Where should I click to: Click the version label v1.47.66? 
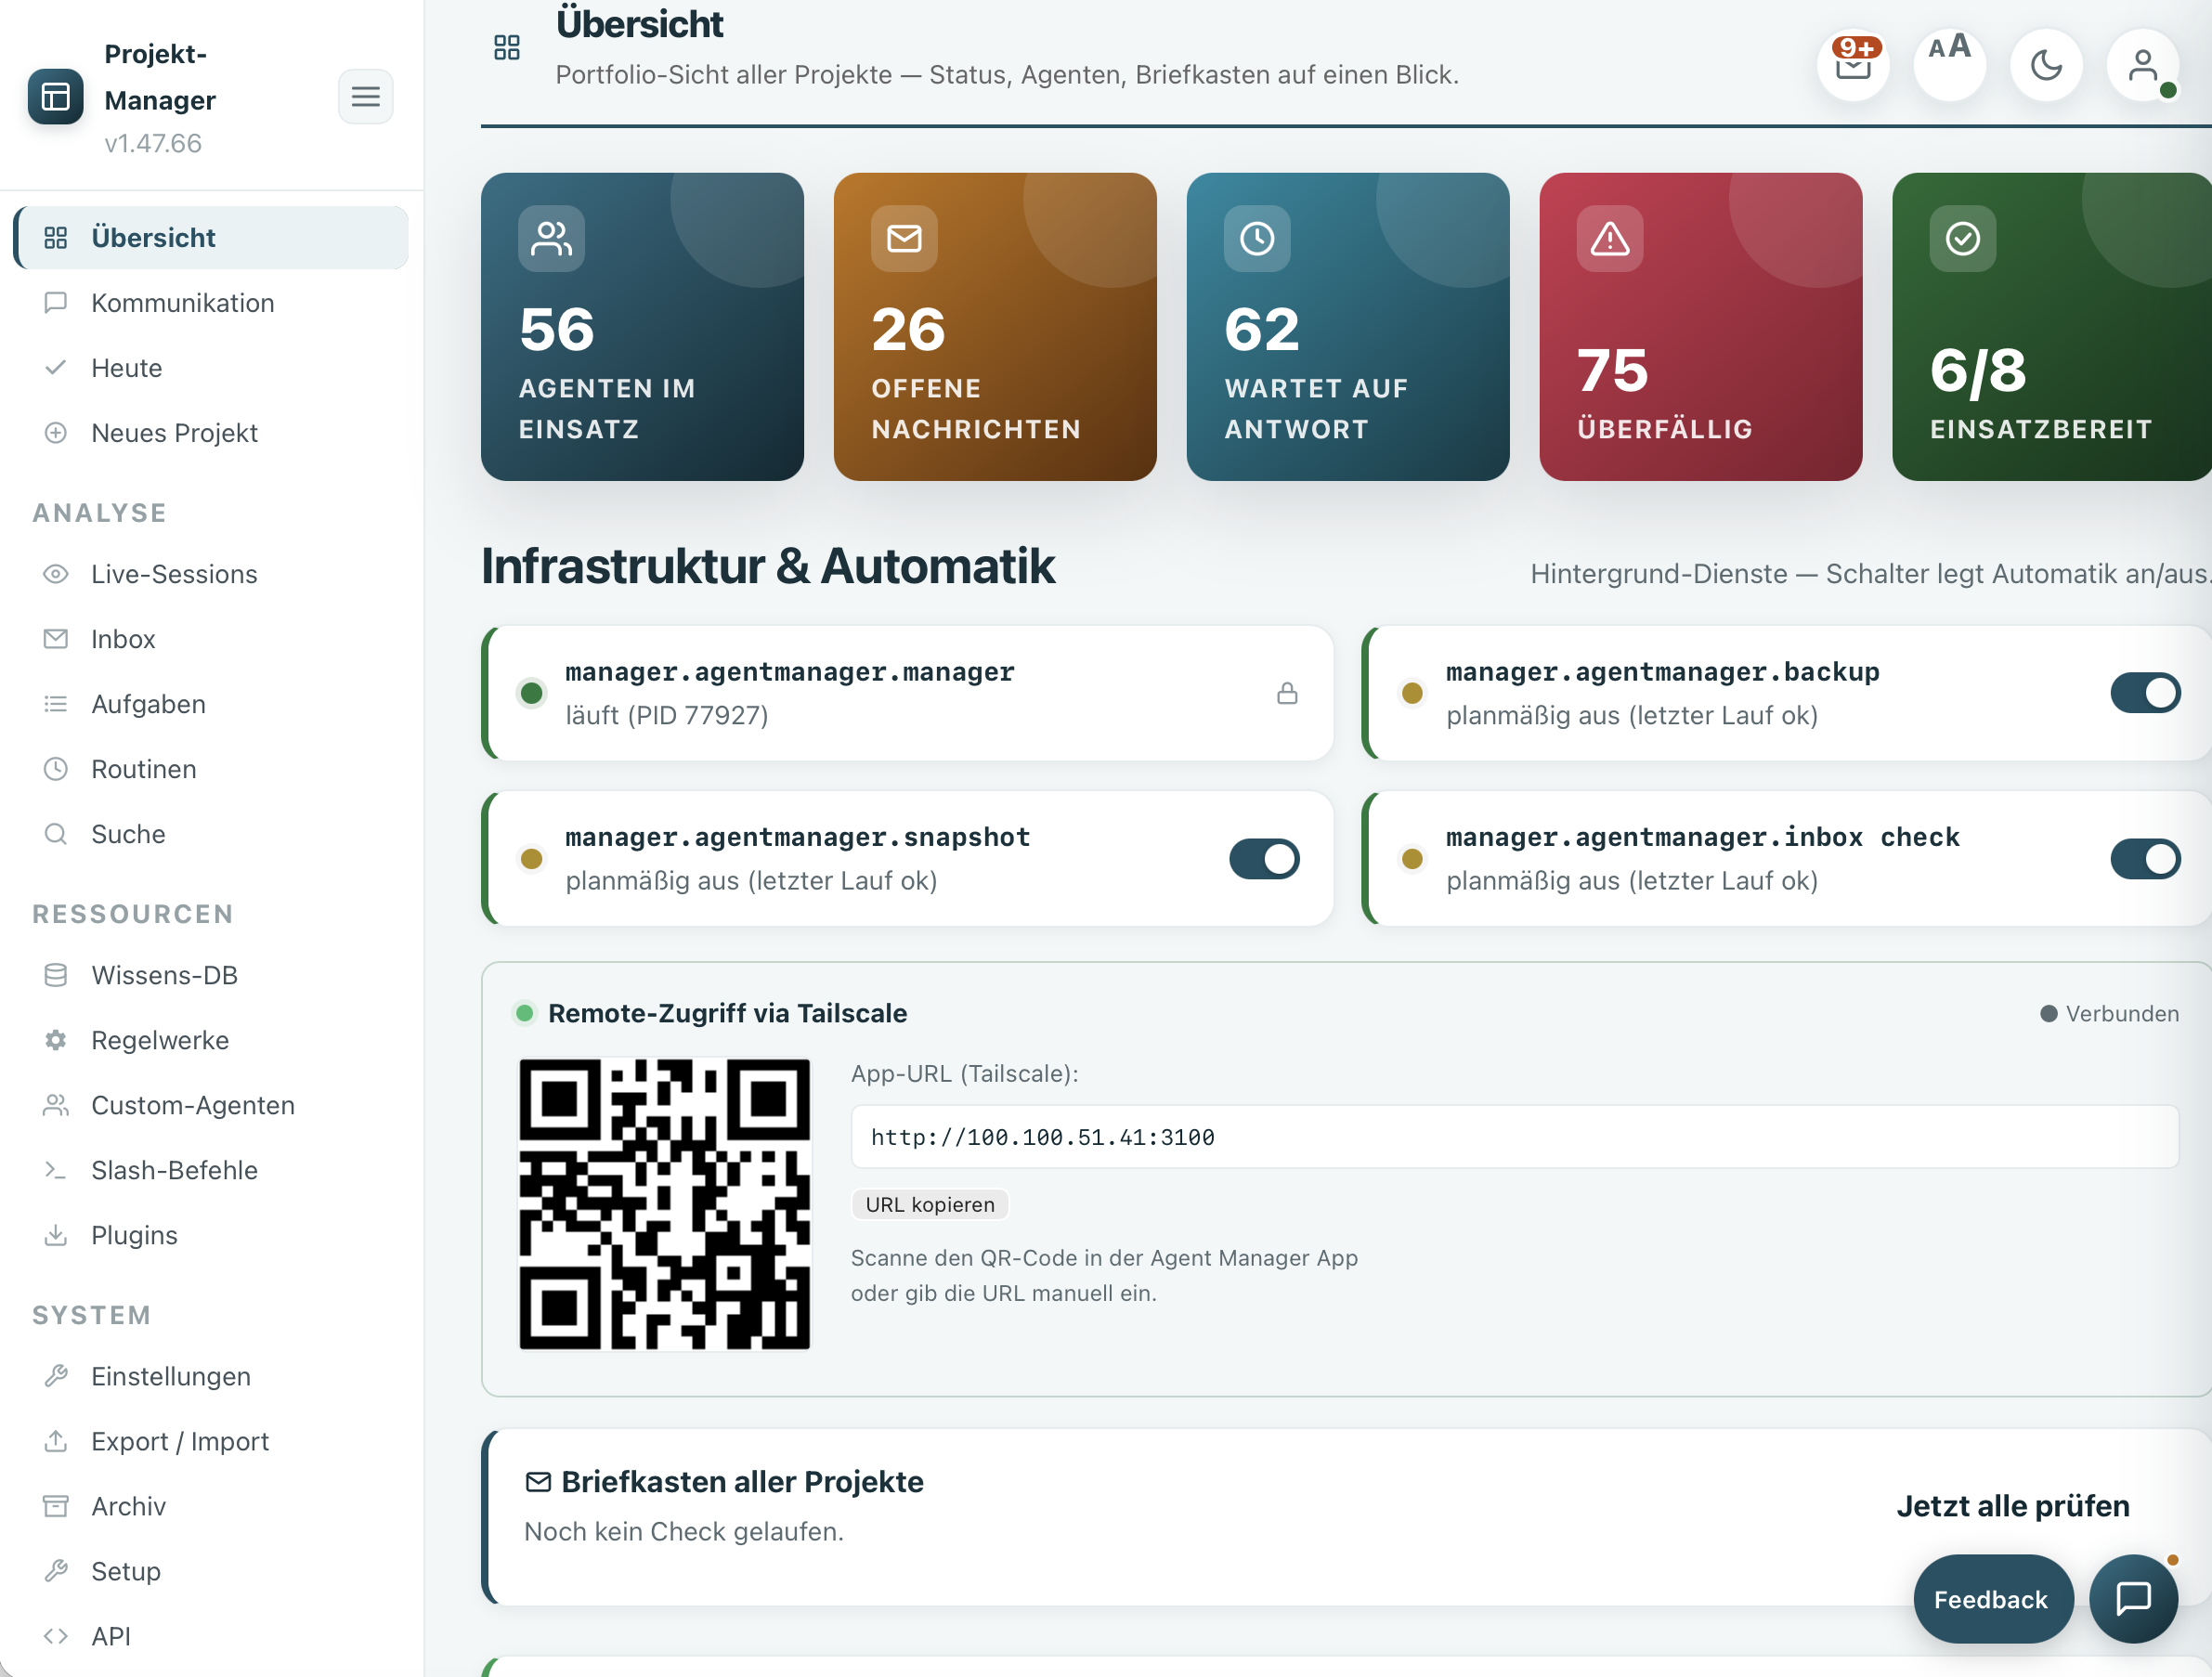click(153, 143)
